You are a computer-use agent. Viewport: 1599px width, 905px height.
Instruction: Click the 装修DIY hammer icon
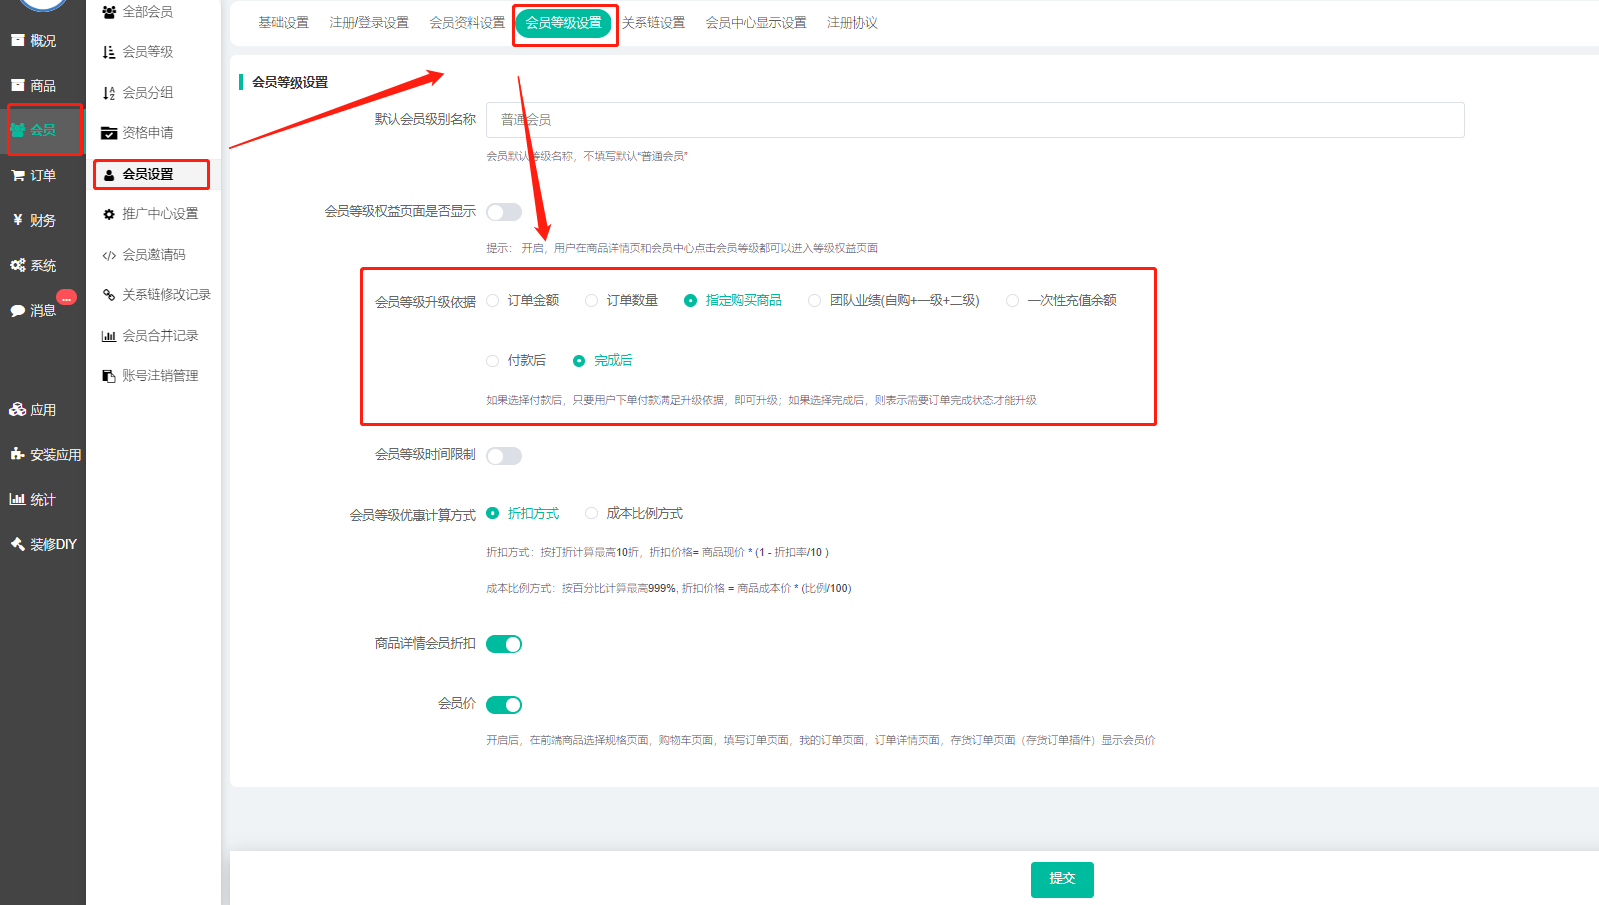[17, 544]
